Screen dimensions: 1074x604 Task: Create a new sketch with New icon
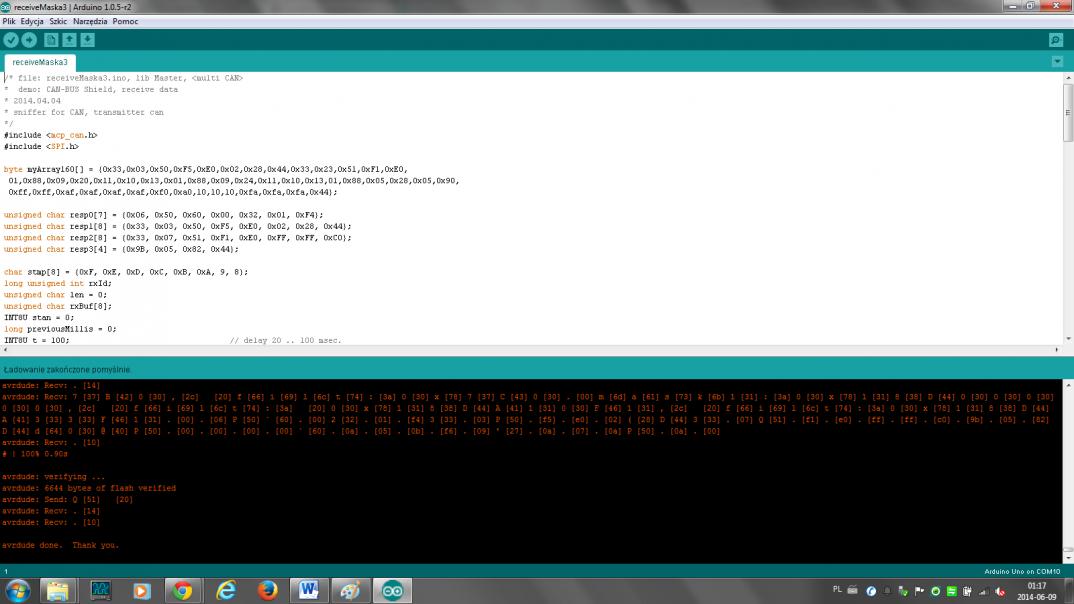pos(51,40)
